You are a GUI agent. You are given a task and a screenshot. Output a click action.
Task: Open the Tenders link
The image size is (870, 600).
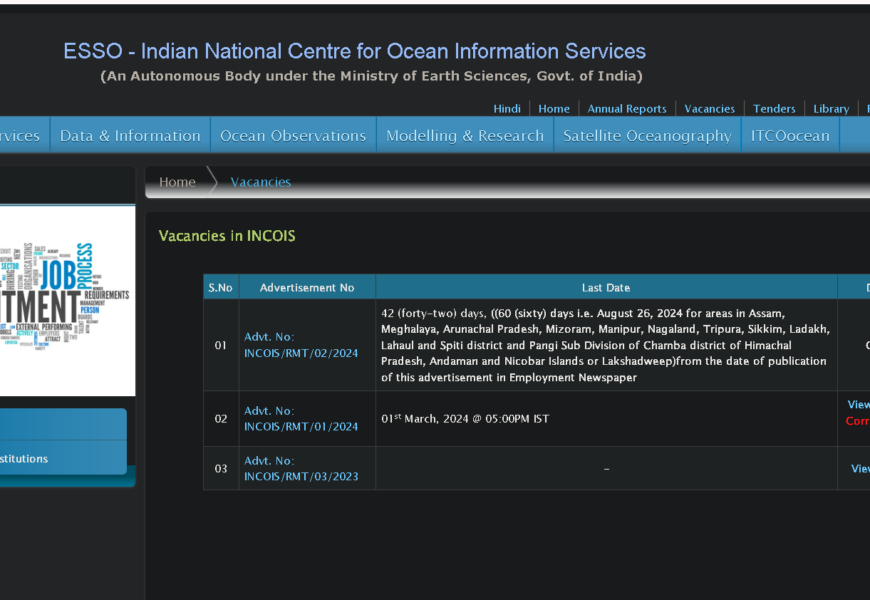[x=774, y=109]
